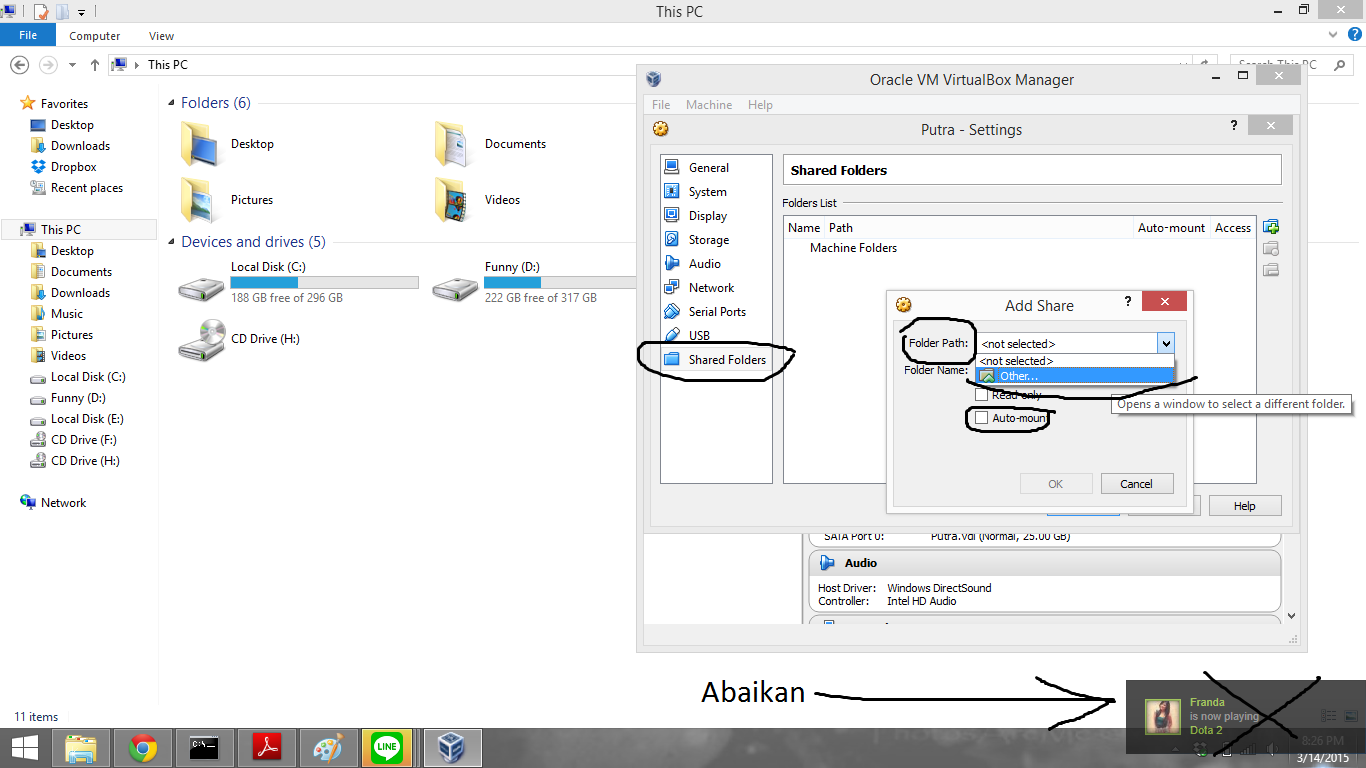The width and height of the screenshot is (1366, 768).
Task: Open the USB settings category
Action: [699, 336]
